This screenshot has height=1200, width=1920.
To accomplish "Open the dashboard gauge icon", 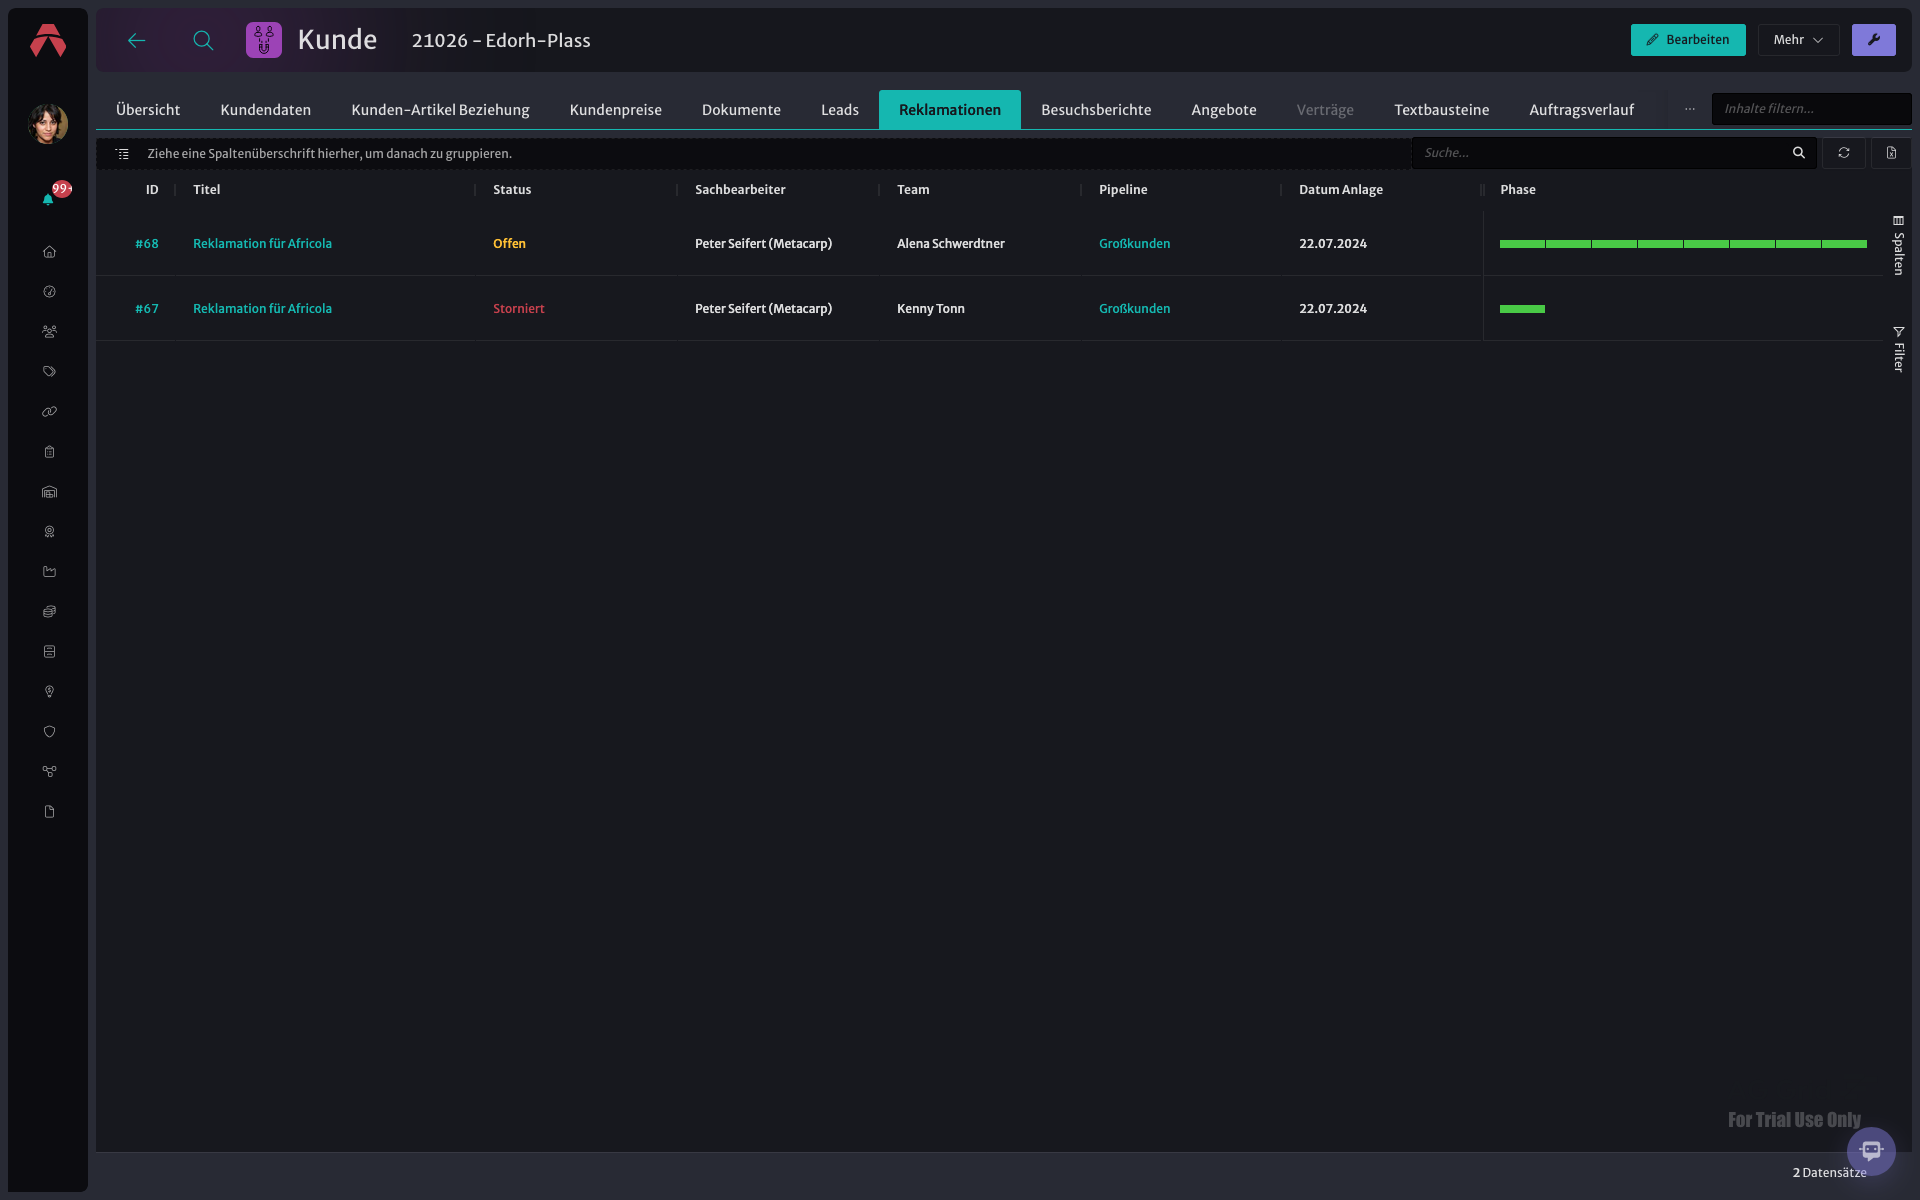I will point(49,292).
